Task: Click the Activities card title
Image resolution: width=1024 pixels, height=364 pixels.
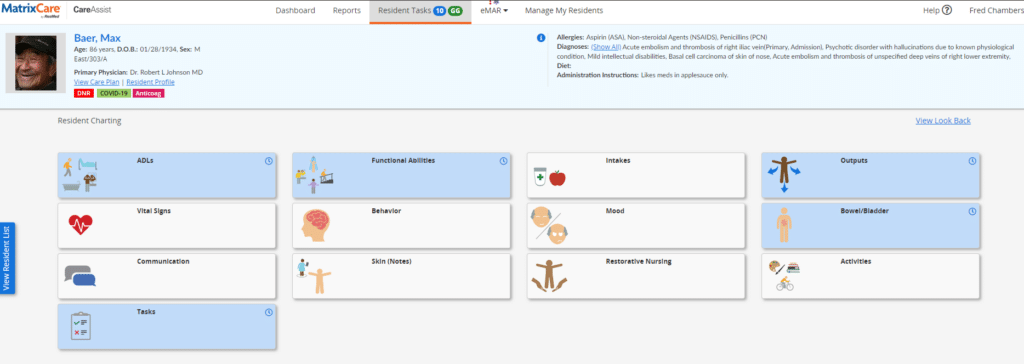Action: pyautogui.click(x=856, y=261)
